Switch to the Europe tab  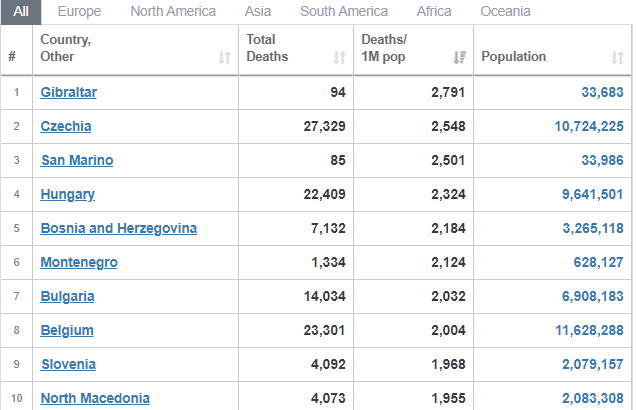(x=79, y=11)
